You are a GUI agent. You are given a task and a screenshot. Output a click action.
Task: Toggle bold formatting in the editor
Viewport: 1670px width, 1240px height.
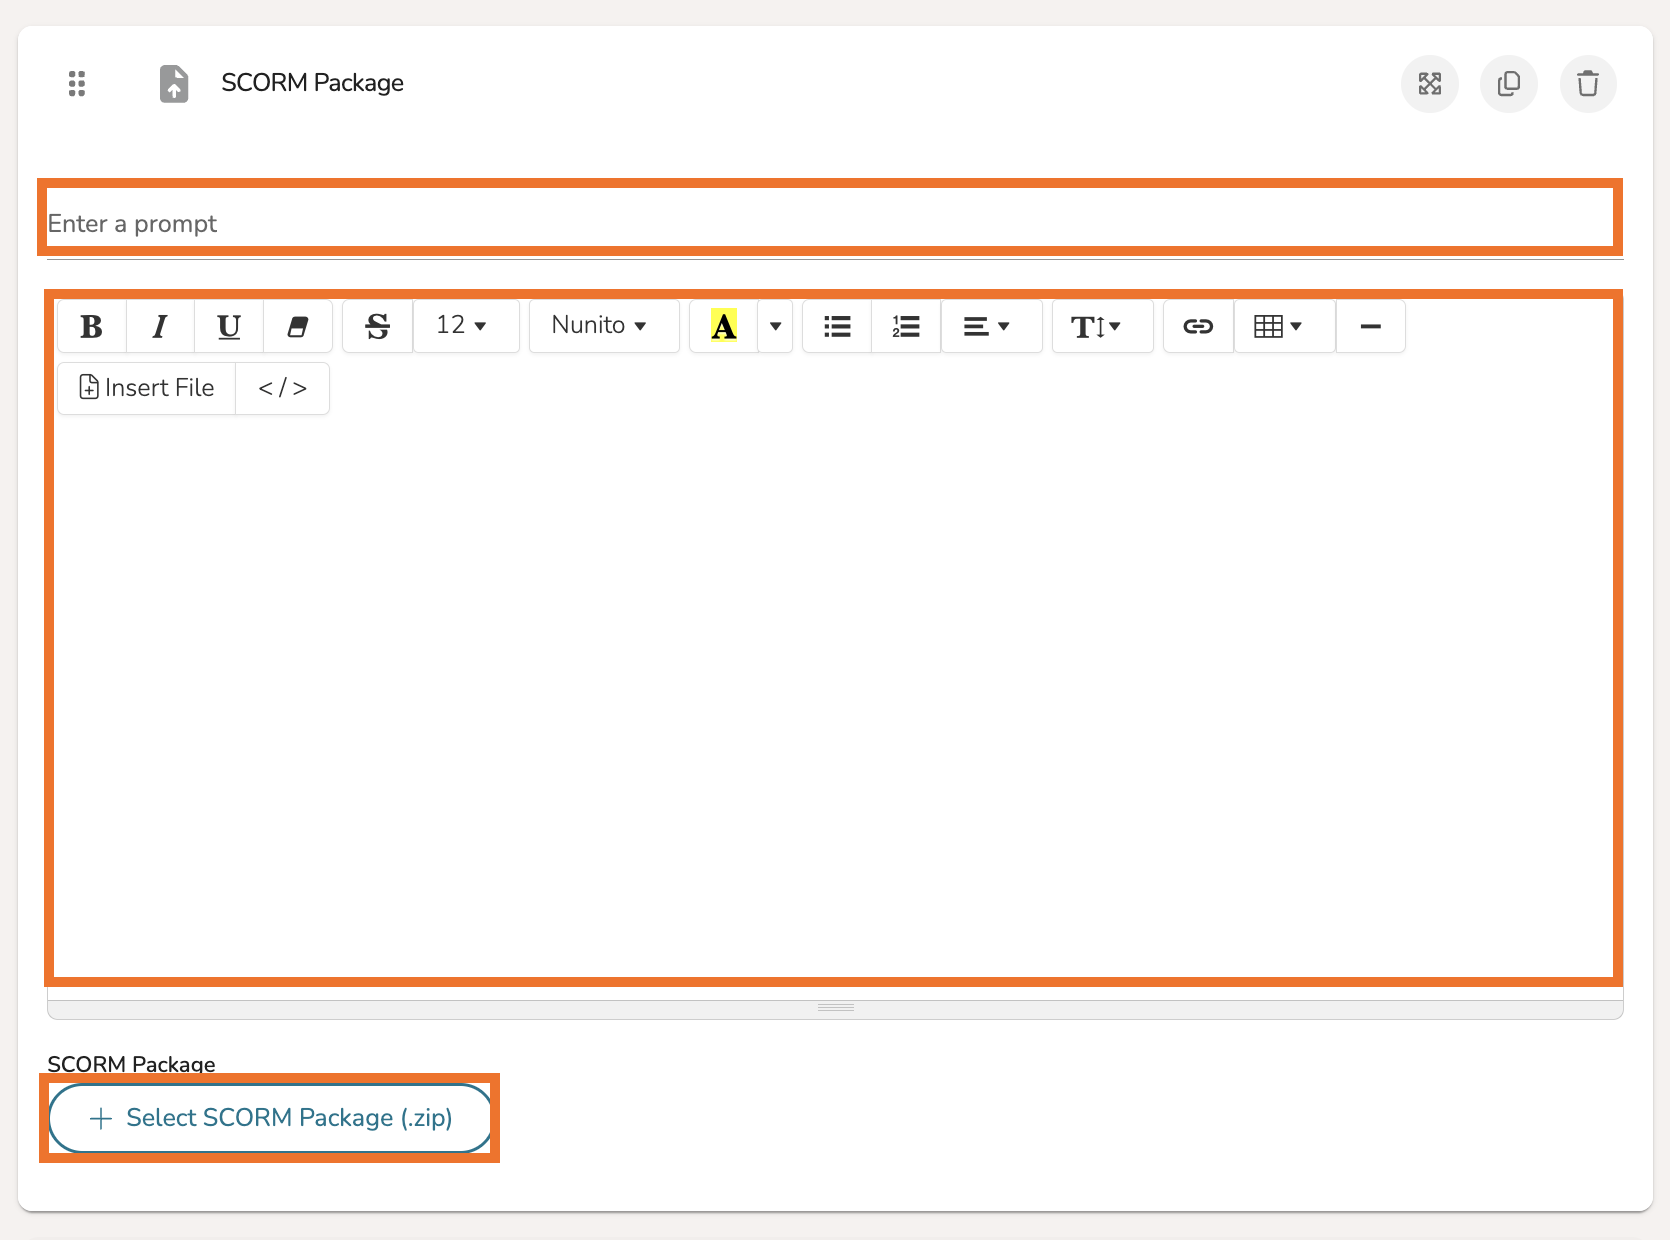point(92,326)
